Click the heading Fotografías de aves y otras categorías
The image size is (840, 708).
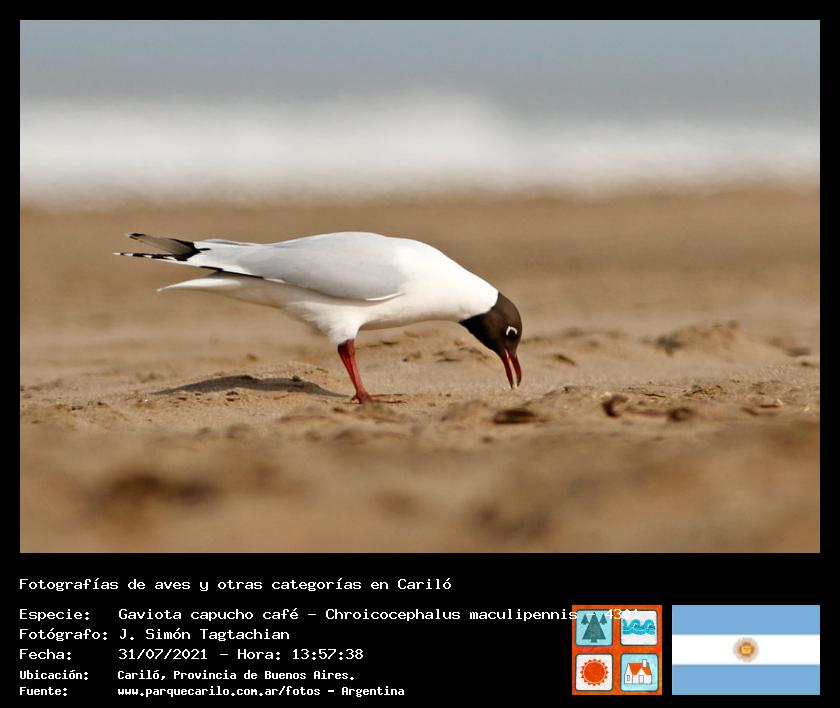tap(235, 584)
